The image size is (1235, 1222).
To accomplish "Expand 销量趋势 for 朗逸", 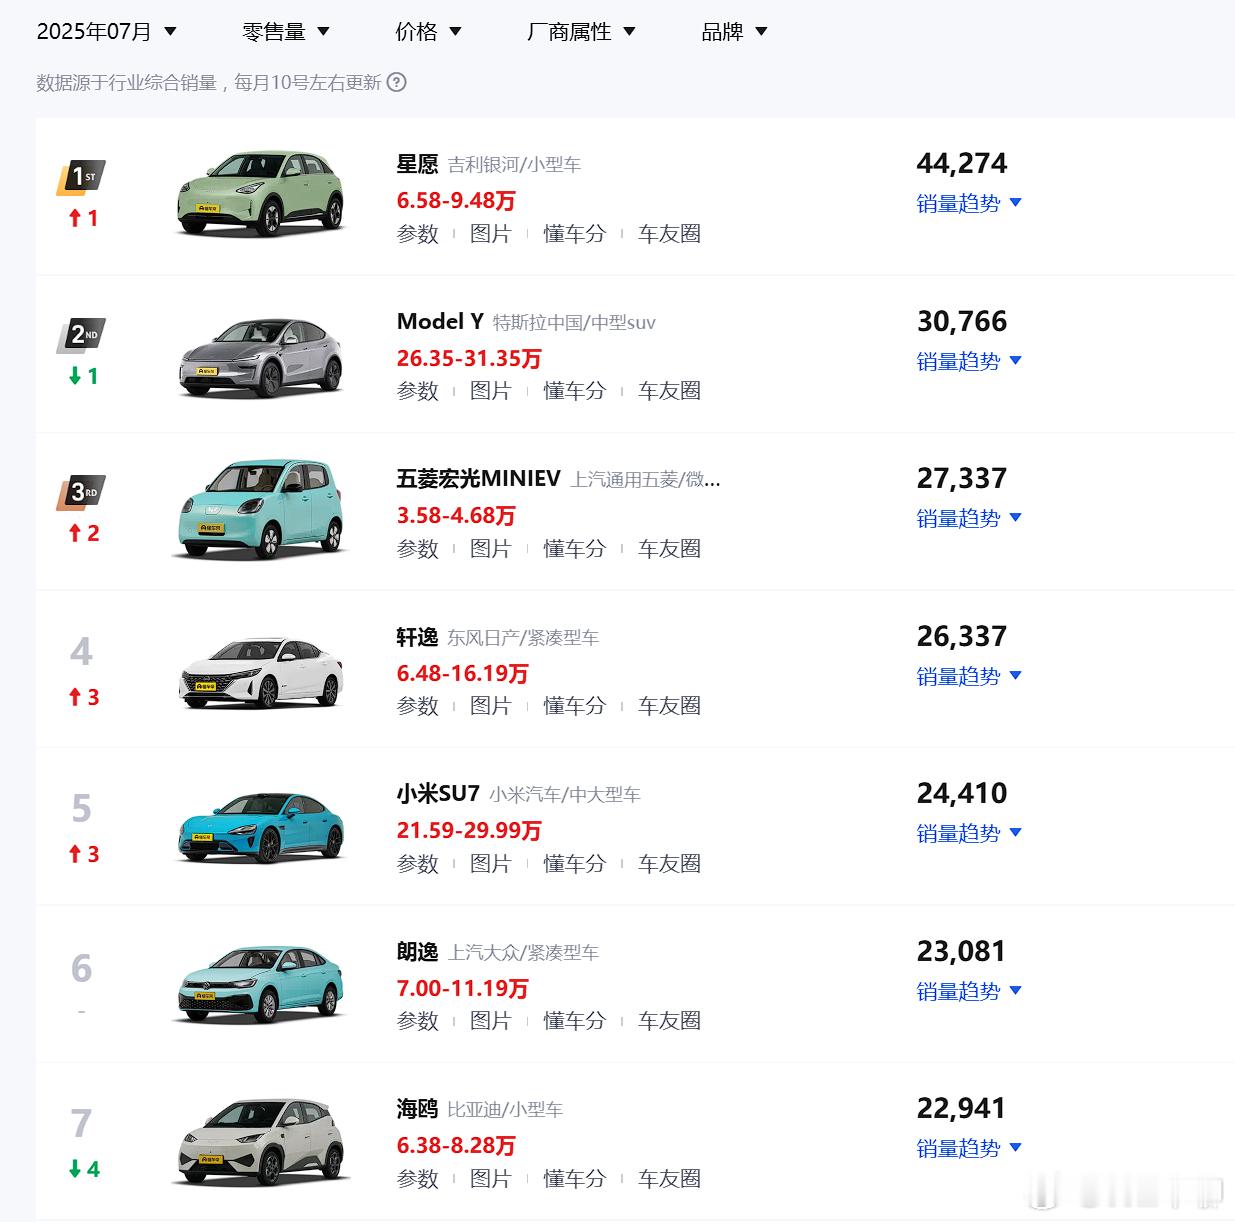I will pos(969,991).
